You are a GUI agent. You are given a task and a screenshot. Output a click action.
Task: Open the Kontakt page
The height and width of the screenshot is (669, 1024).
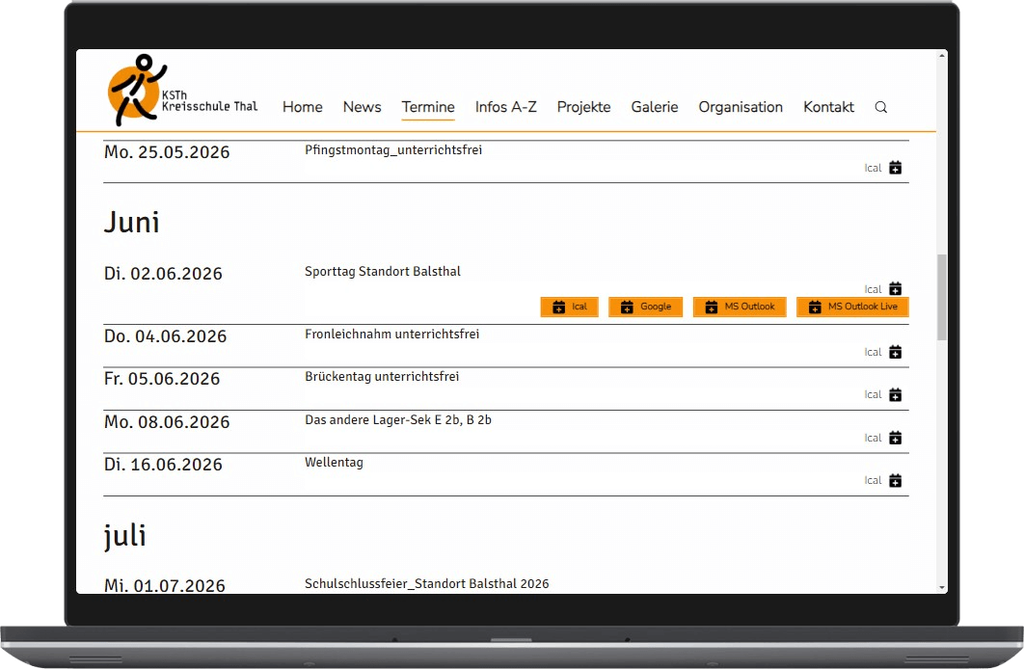(828, 107)
